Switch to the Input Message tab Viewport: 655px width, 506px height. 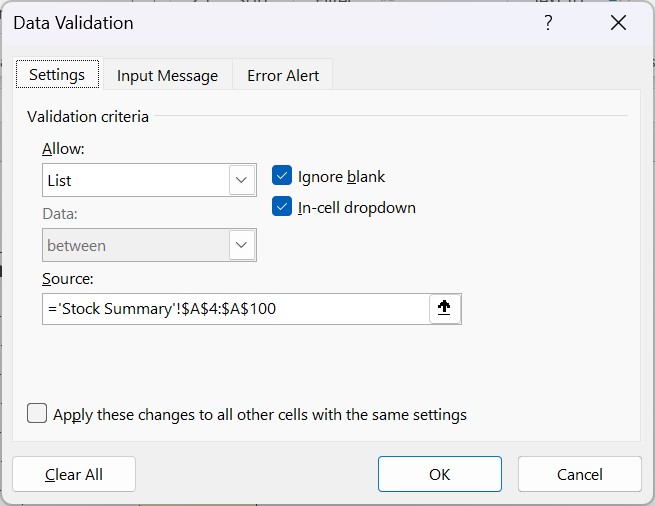tap(167, 76)
